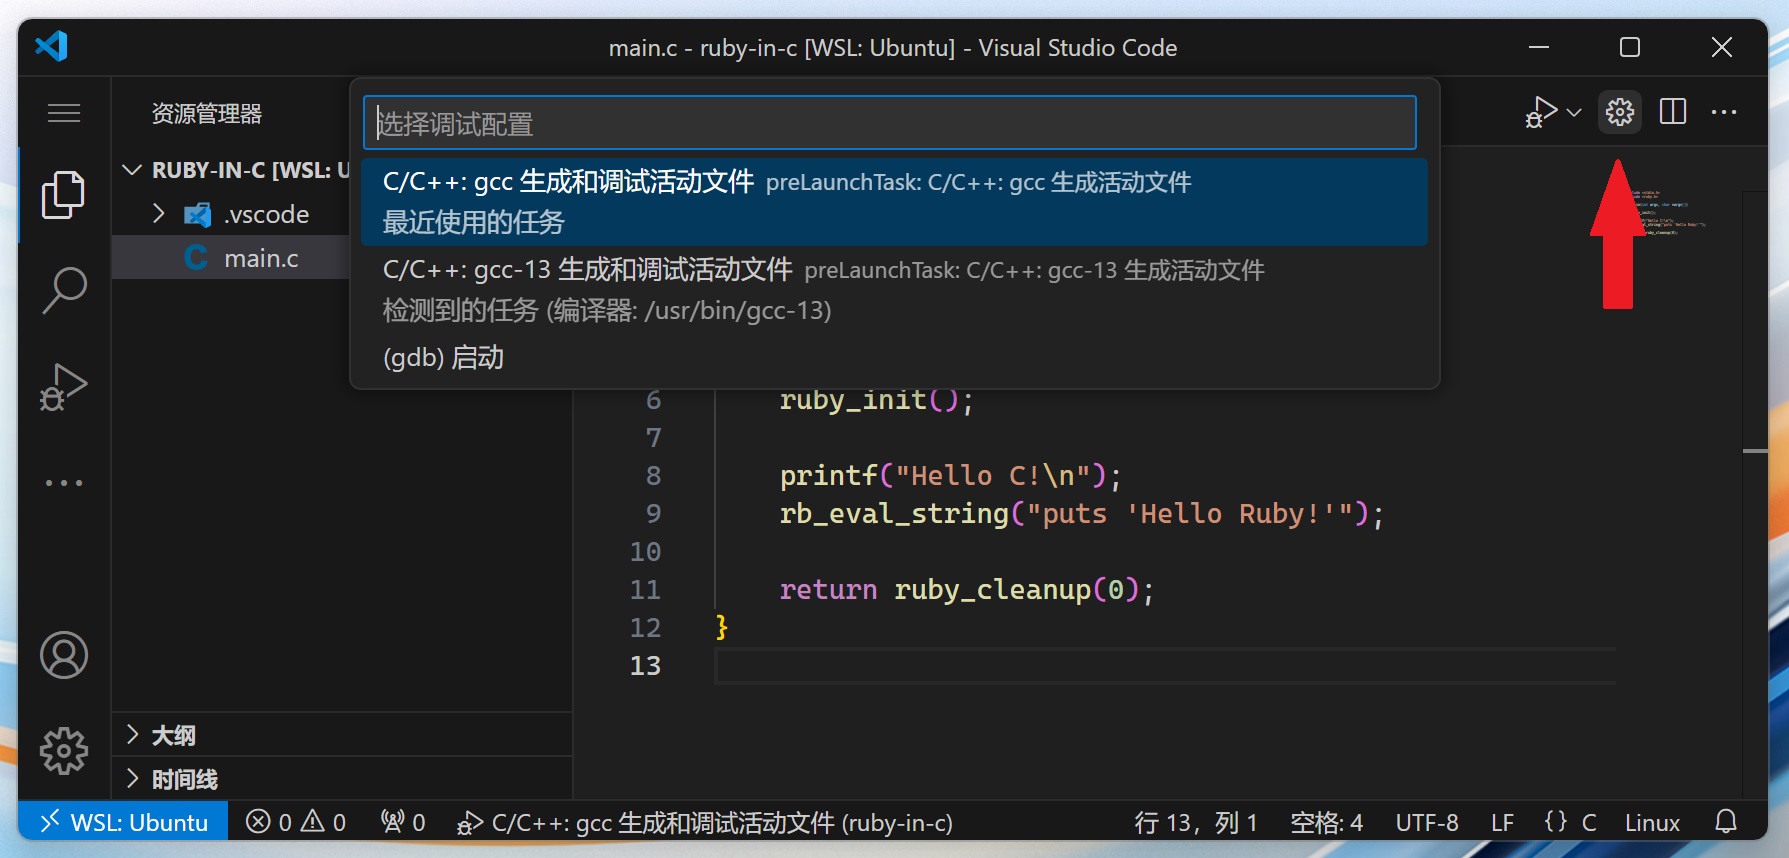Focus the debug configuration picker input field
The width and height of the screenshot is (1789, 858).
point(890,123)
